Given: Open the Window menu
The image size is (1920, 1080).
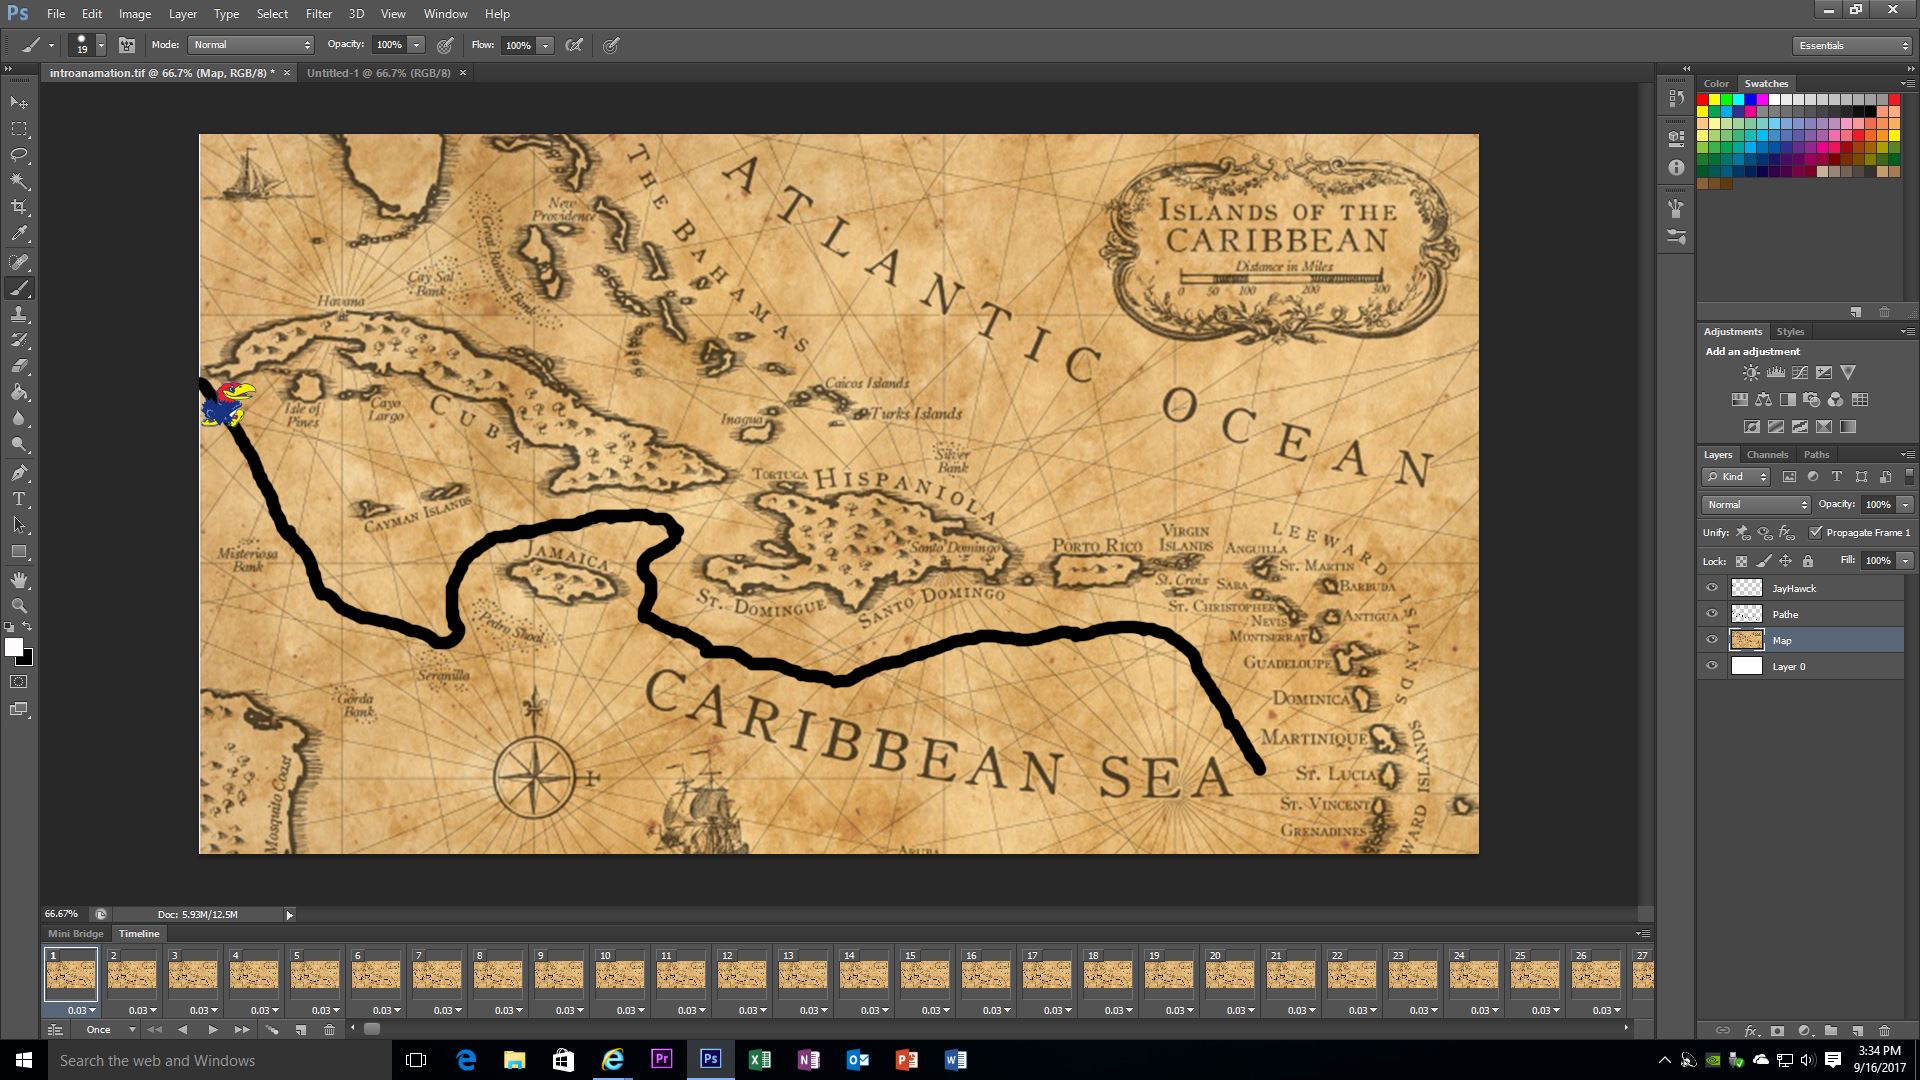Looking at the screenshot, I should tap(445, 14).
